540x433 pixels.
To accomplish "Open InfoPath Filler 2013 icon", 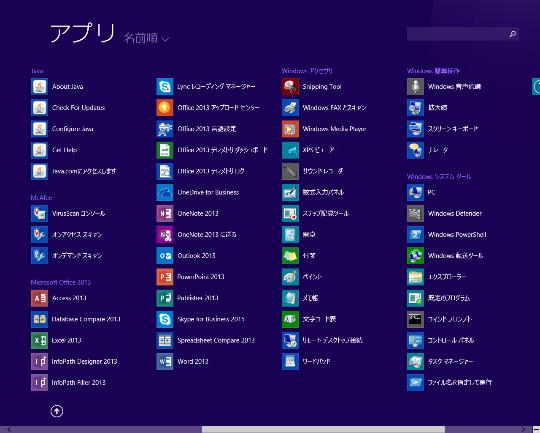I will 39,382.
